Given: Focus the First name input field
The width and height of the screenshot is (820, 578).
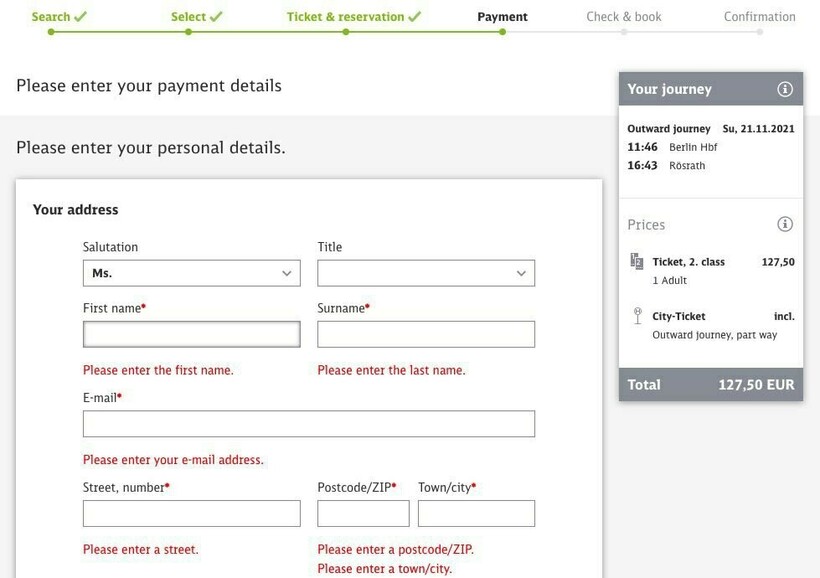Looking at the screenshot, I should (191, 334).
